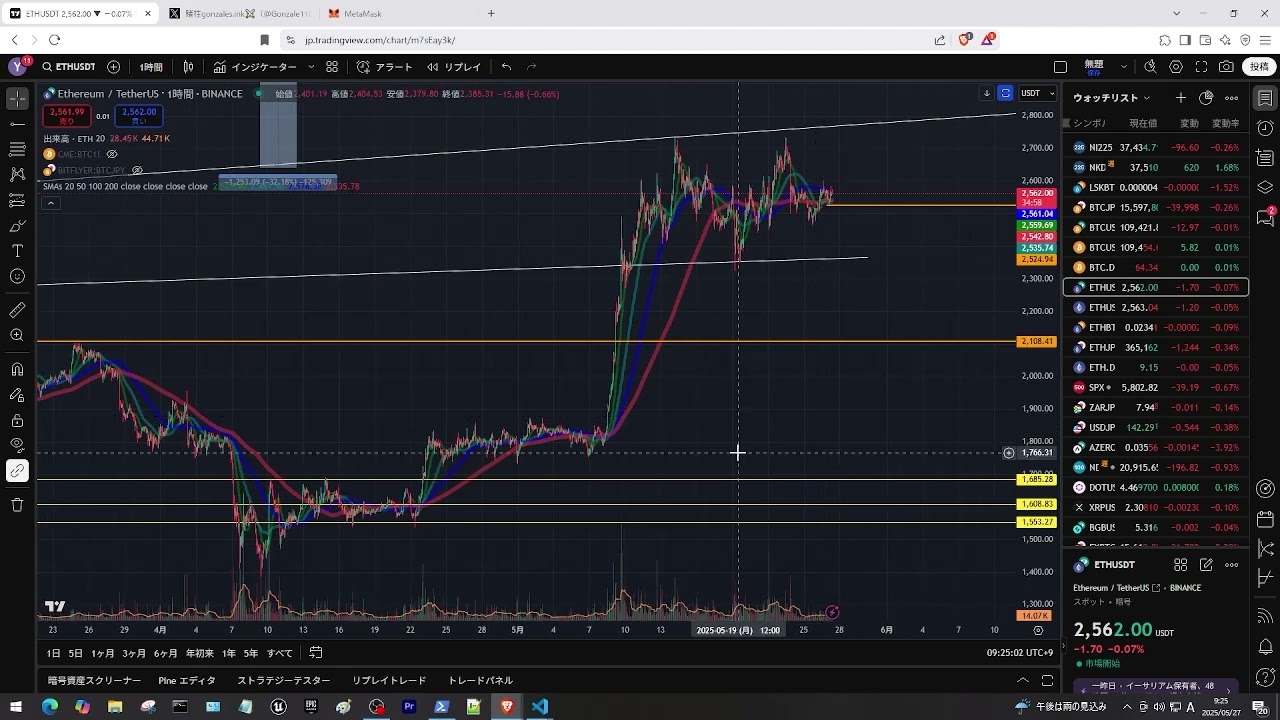
Task: Select the crosshair cursor tool
Action: pos(17,98)
